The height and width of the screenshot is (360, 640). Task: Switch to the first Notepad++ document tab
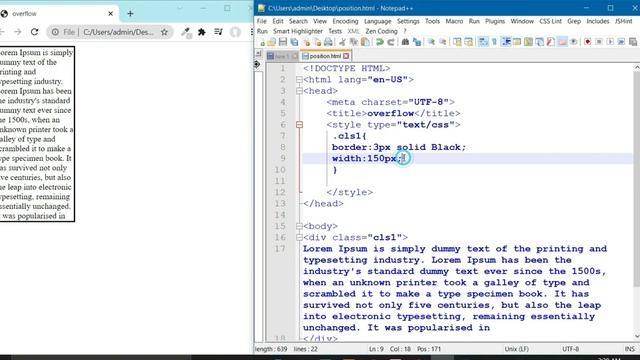click(x=282, y=56)
